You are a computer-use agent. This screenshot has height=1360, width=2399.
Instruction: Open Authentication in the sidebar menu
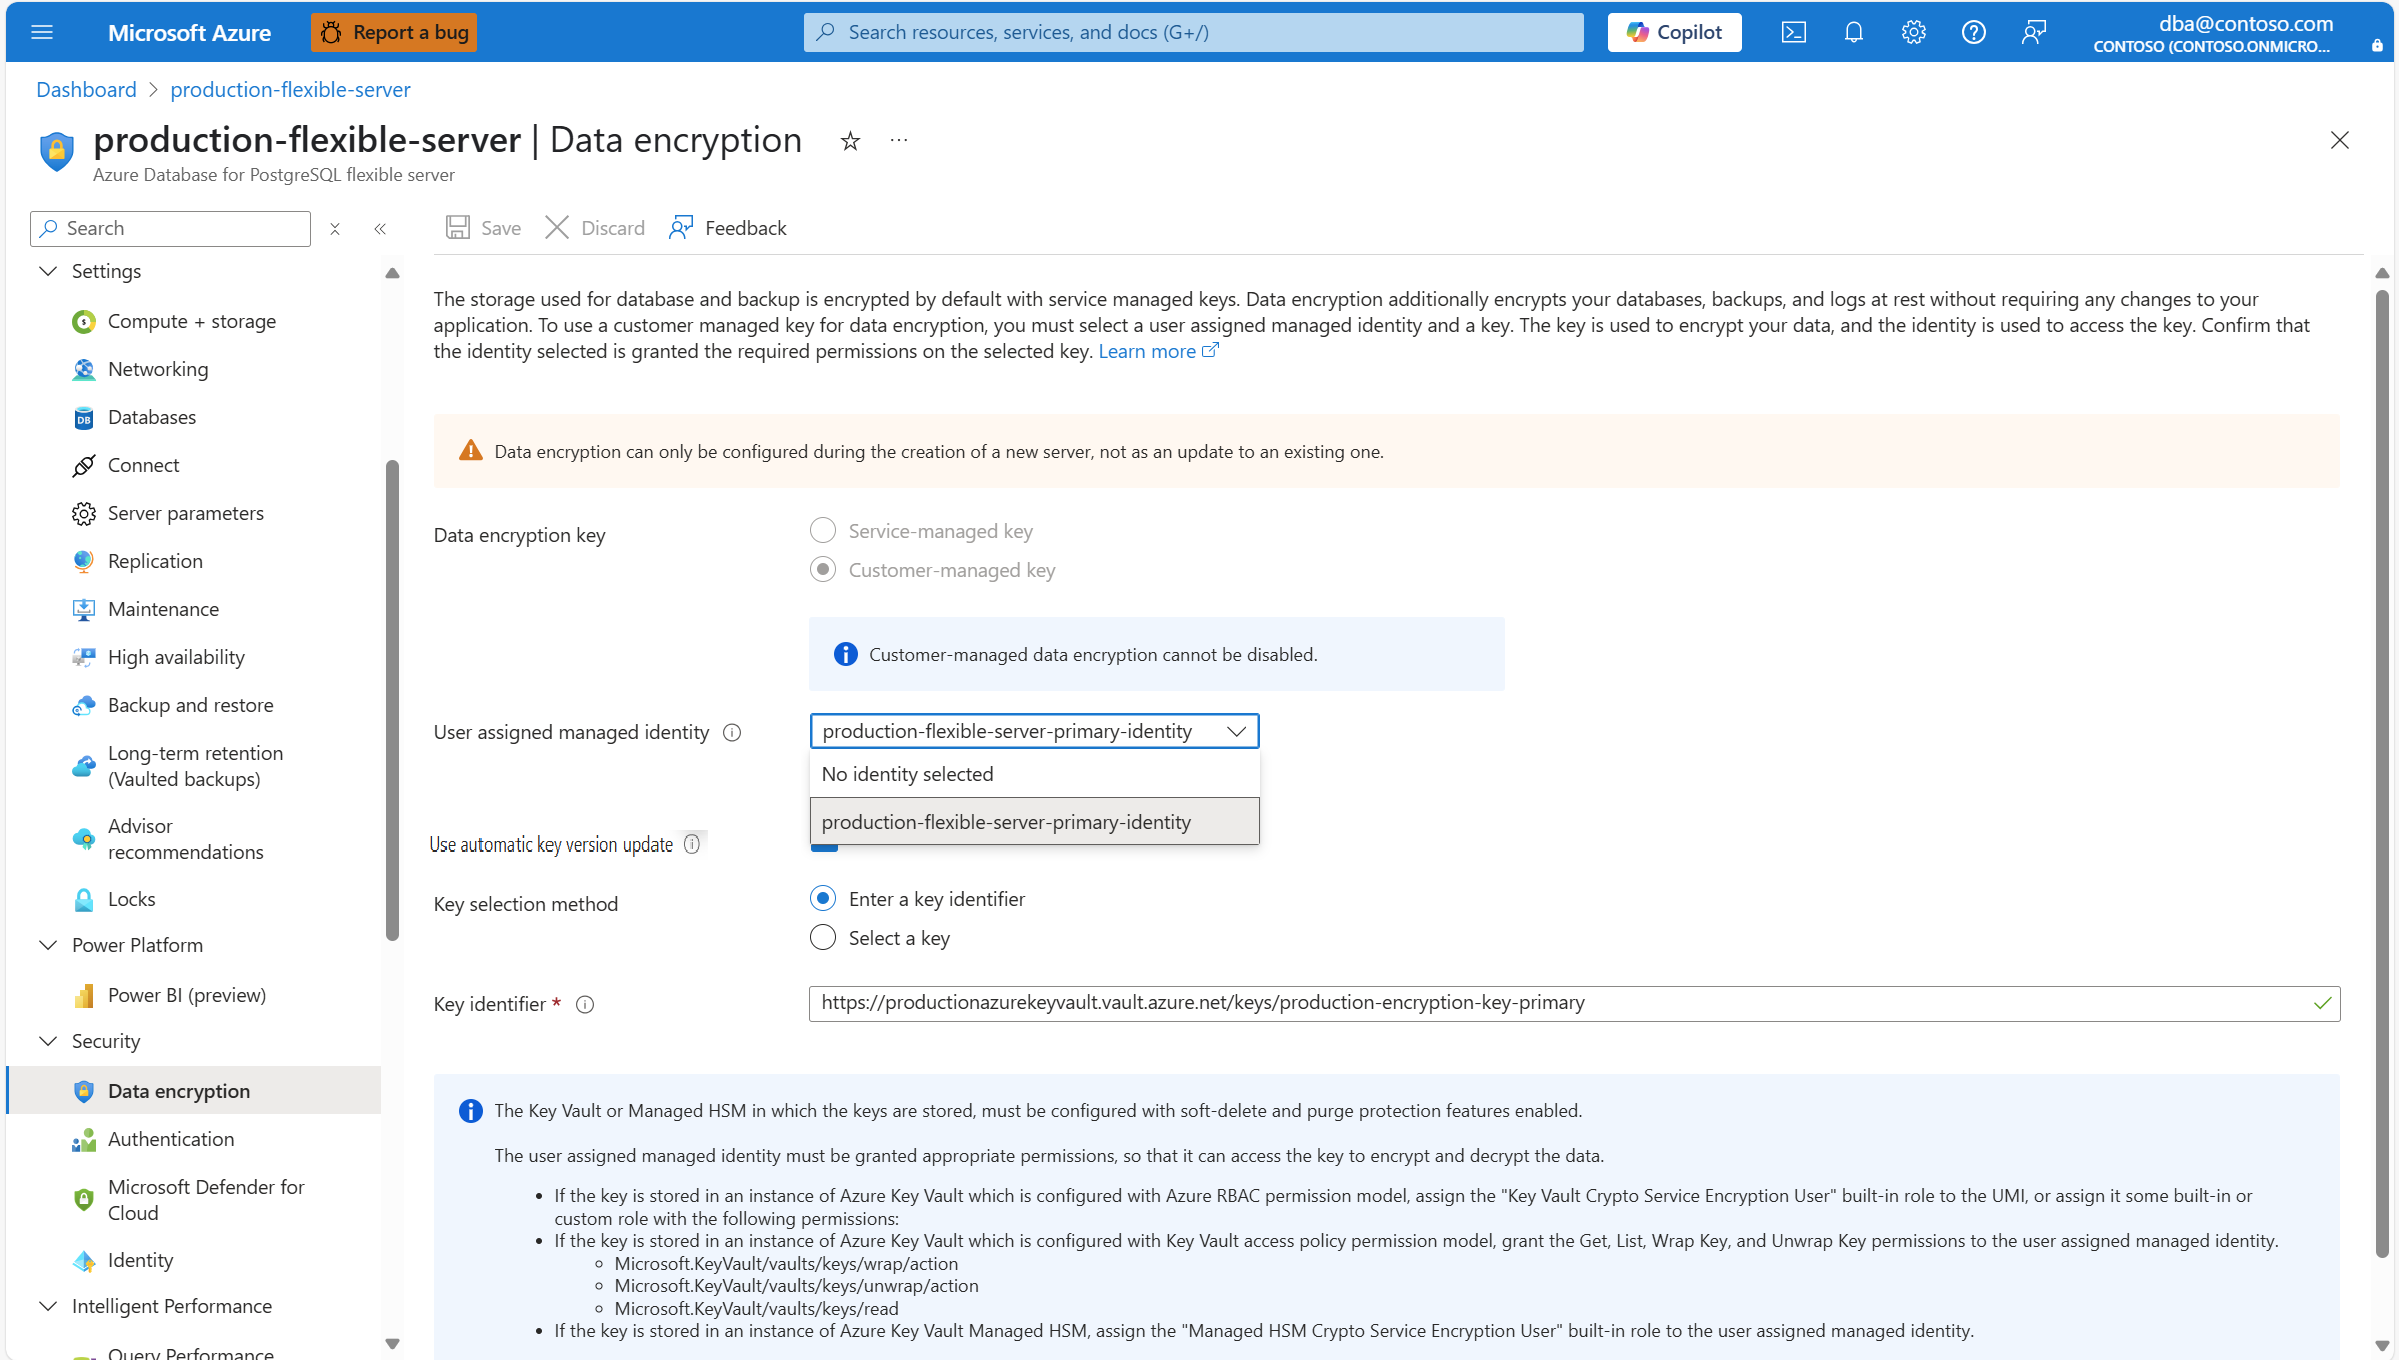[171, 1139]
